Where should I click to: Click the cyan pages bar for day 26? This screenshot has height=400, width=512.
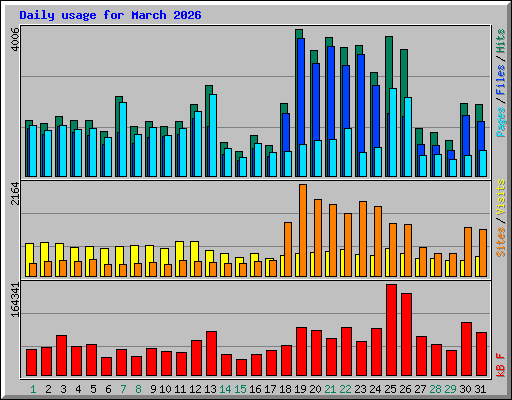[x=408, y=137]
